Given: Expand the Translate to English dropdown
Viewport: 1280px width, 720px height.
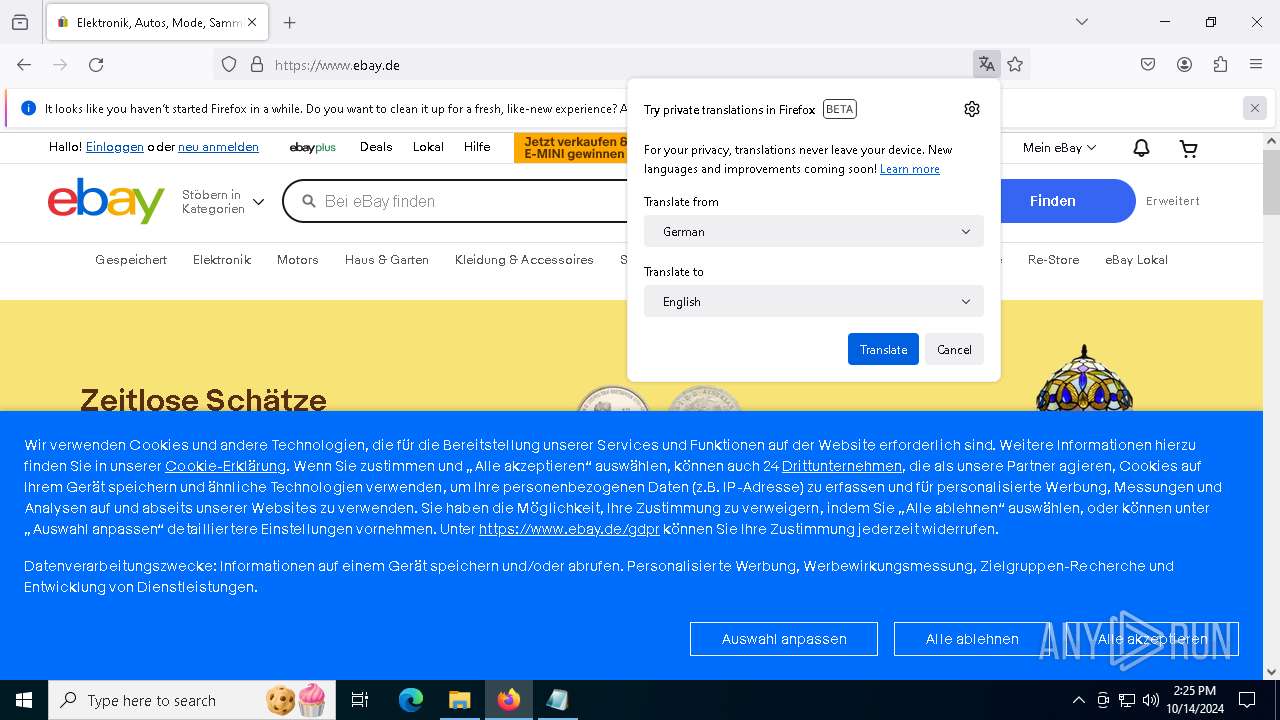Looking at the screenshot, I should pos(814,301).
